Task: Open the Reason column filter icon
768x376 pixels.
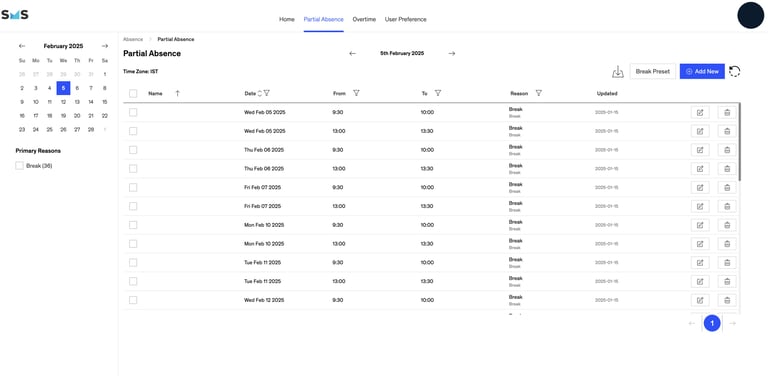Action: pos(538,93)
